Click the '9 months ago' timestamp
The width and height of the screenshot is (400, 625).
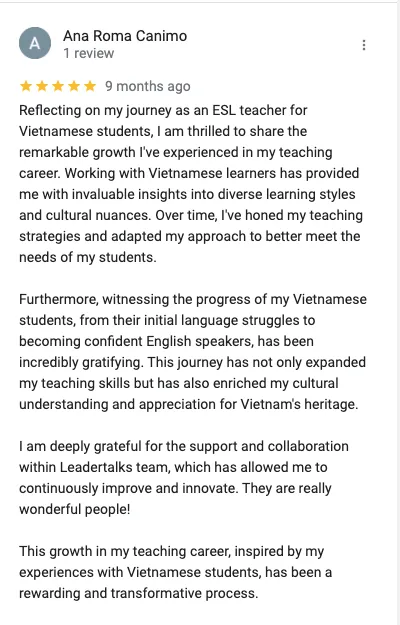pyautogui.click(x=147, y=86)
